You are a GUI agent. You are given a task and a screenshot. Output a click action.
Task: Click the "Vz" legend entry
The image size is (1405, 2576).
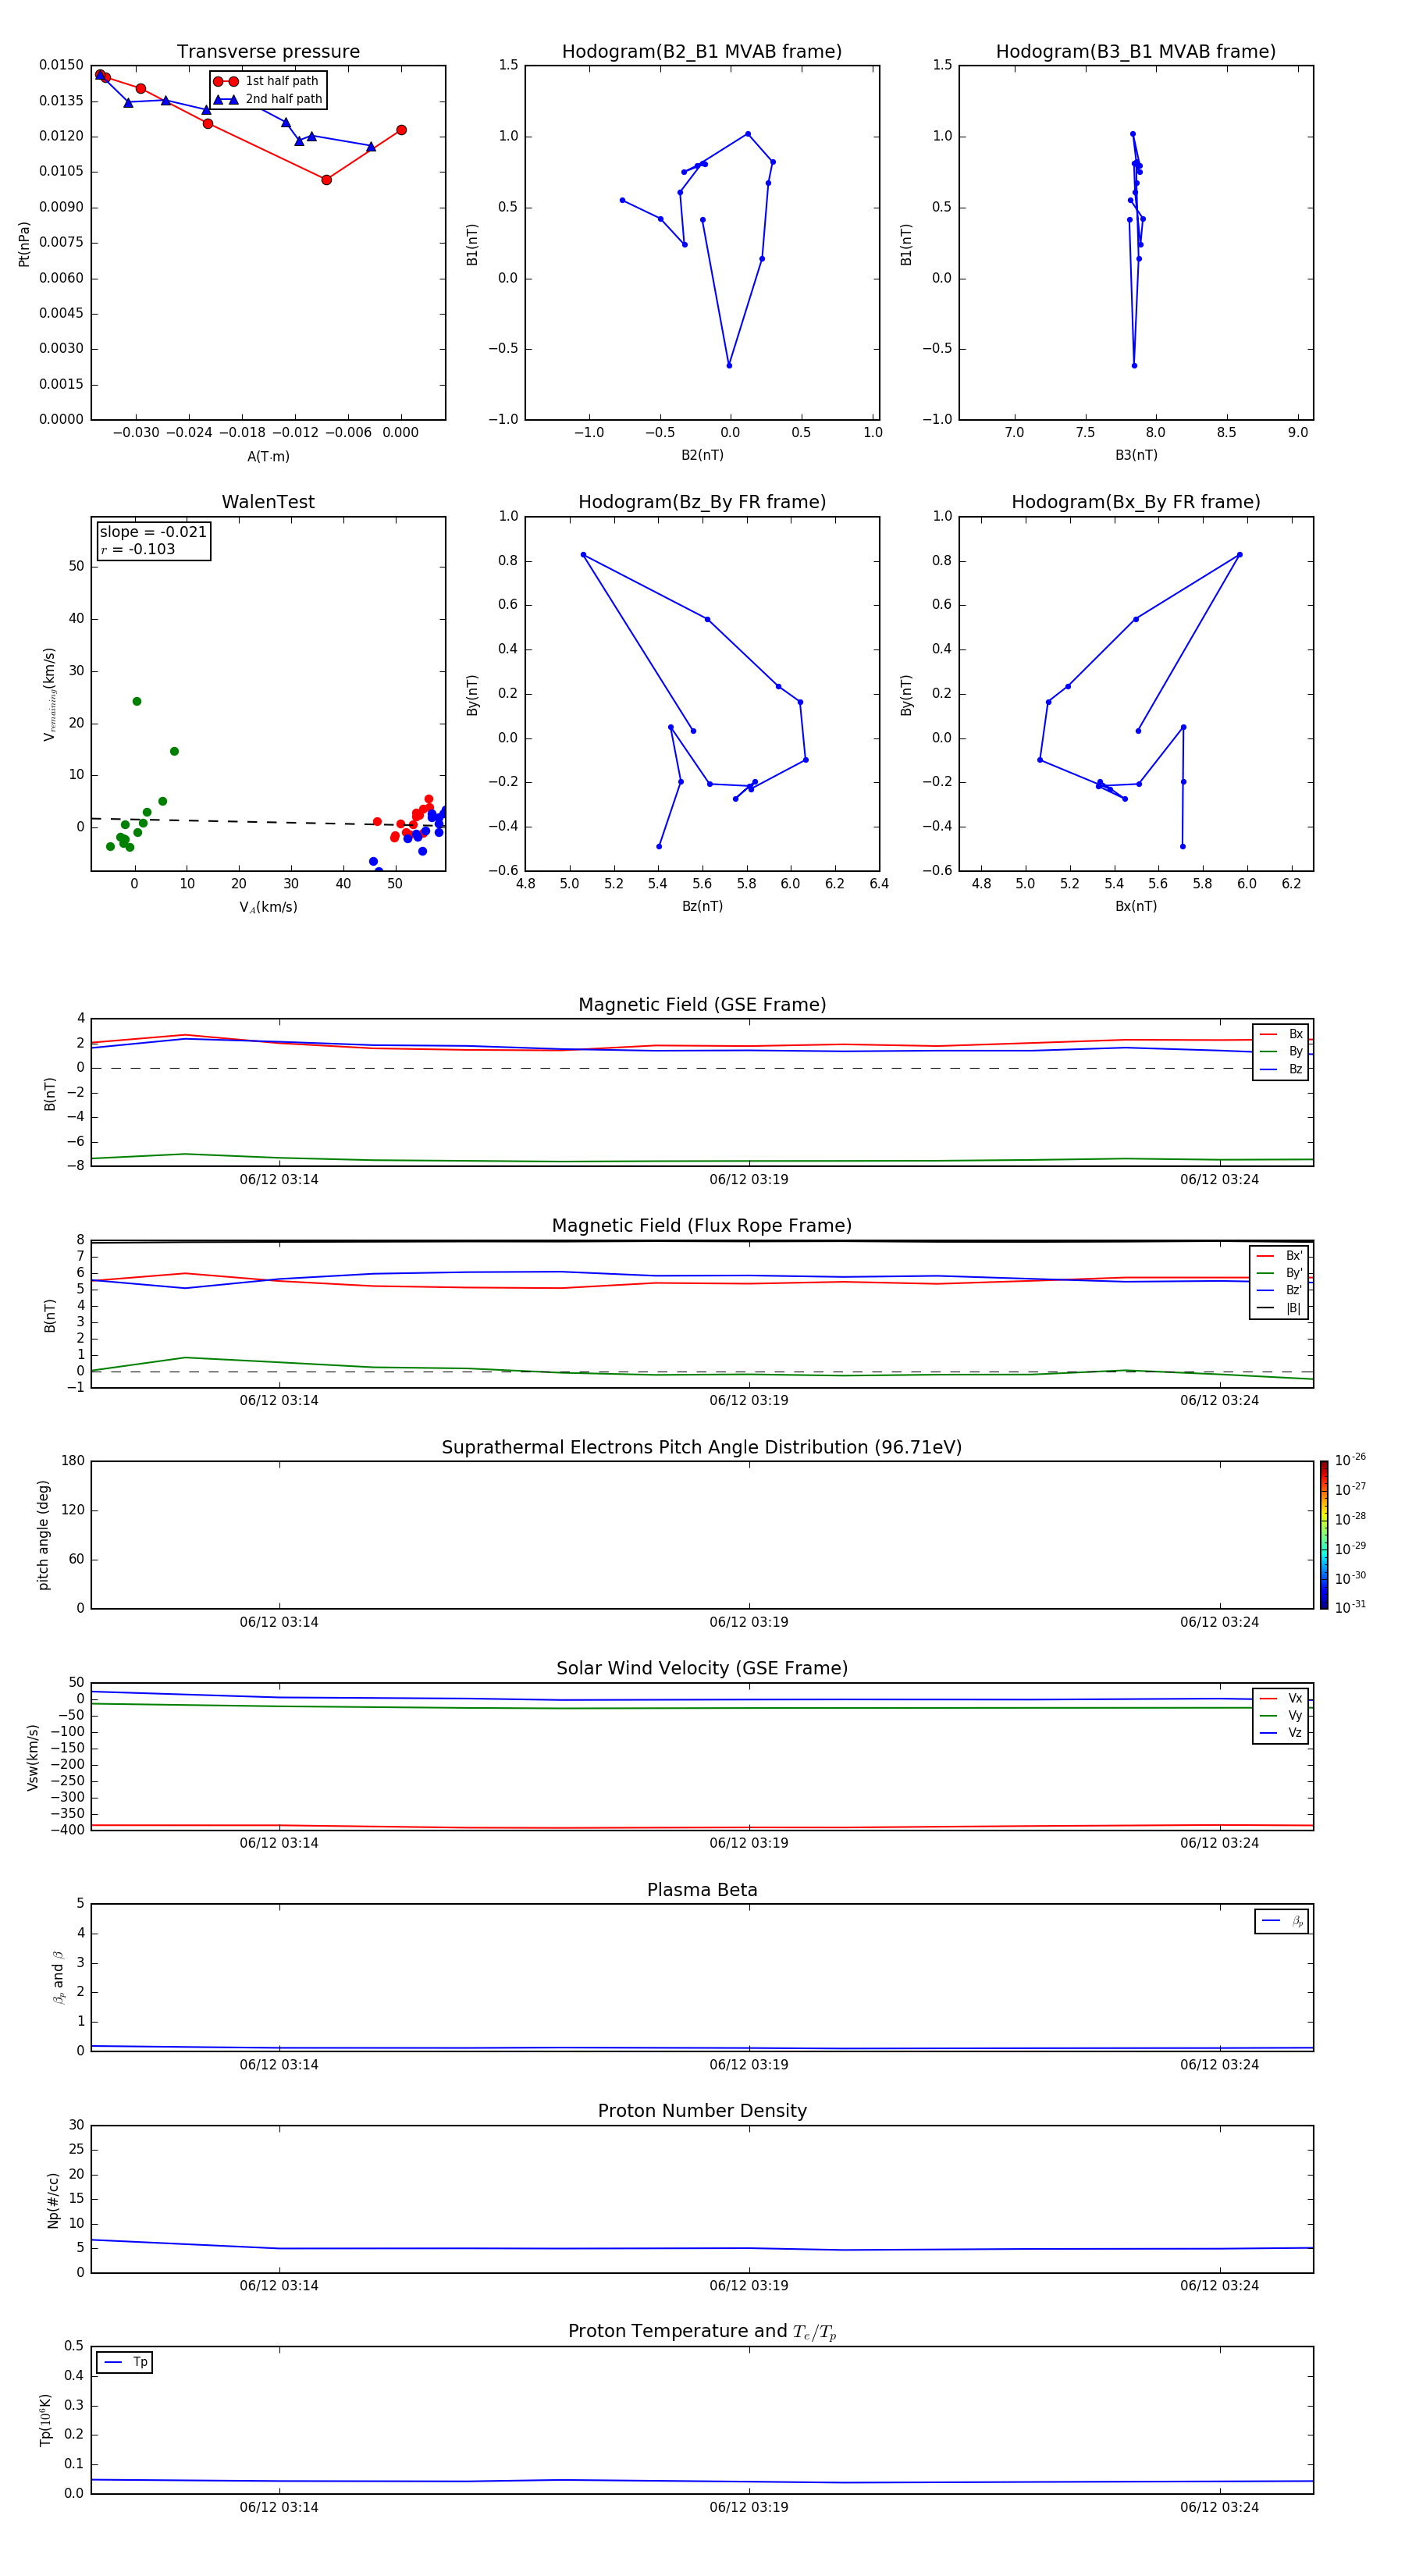1281,1732
